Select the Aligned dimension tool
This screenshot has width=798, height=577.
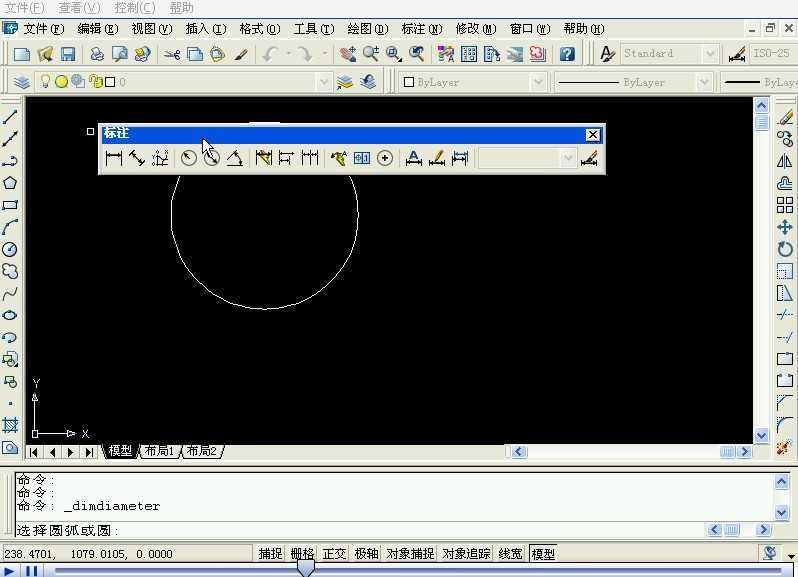137,158
